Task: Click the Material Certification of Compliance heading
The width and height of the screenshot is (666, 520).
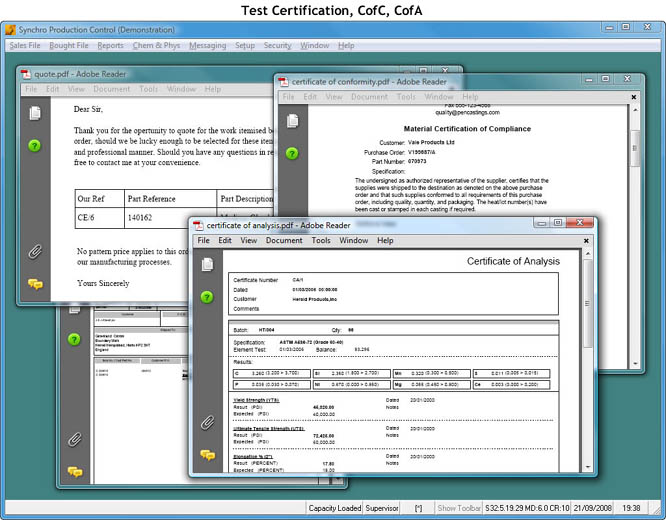Action: point(467,129)
